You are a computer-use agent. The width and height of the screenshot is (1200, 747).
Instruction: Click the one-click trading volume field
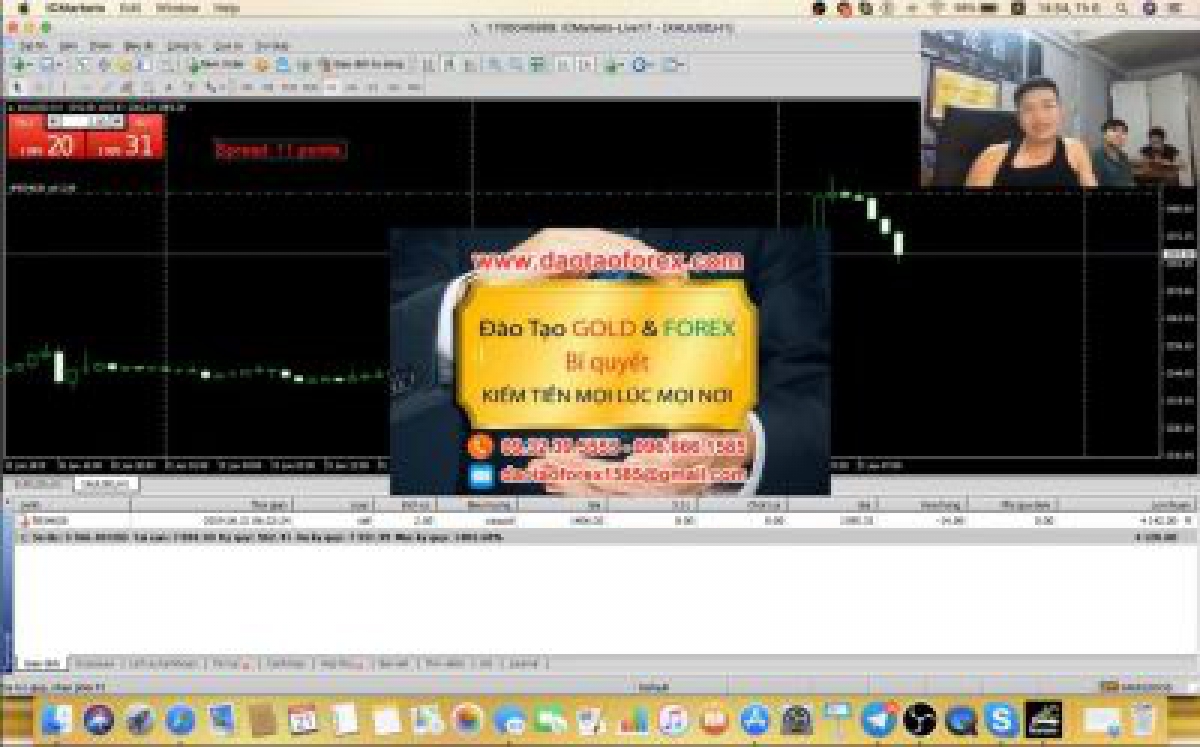86,121
